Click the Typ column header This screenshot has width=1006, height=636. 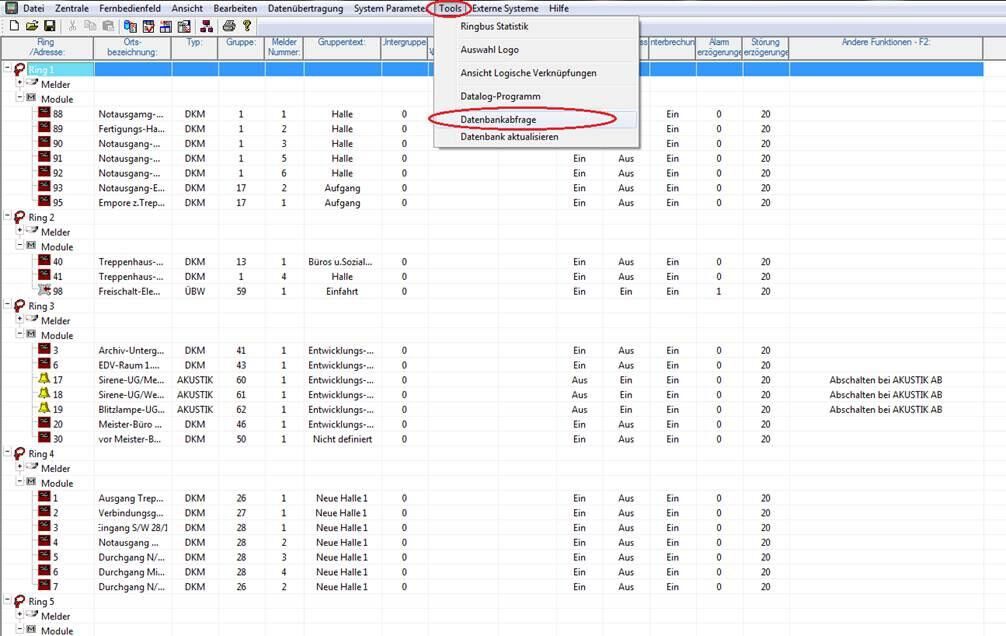(x=194, y=48)
